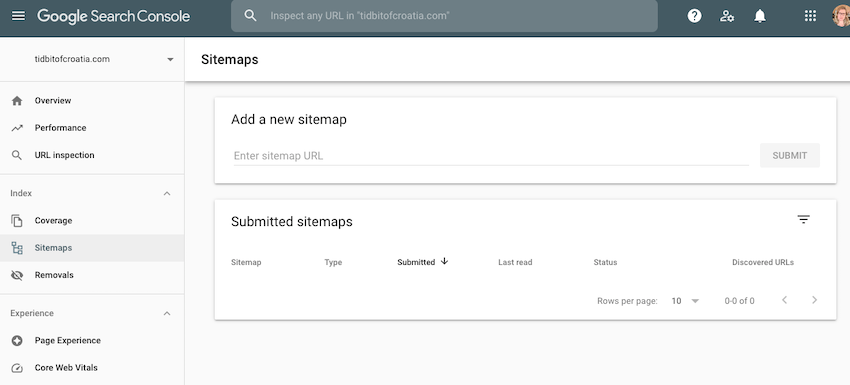Sort by Submitted column header
Viewport: 850px width, 385px height.
click(416, 262)
